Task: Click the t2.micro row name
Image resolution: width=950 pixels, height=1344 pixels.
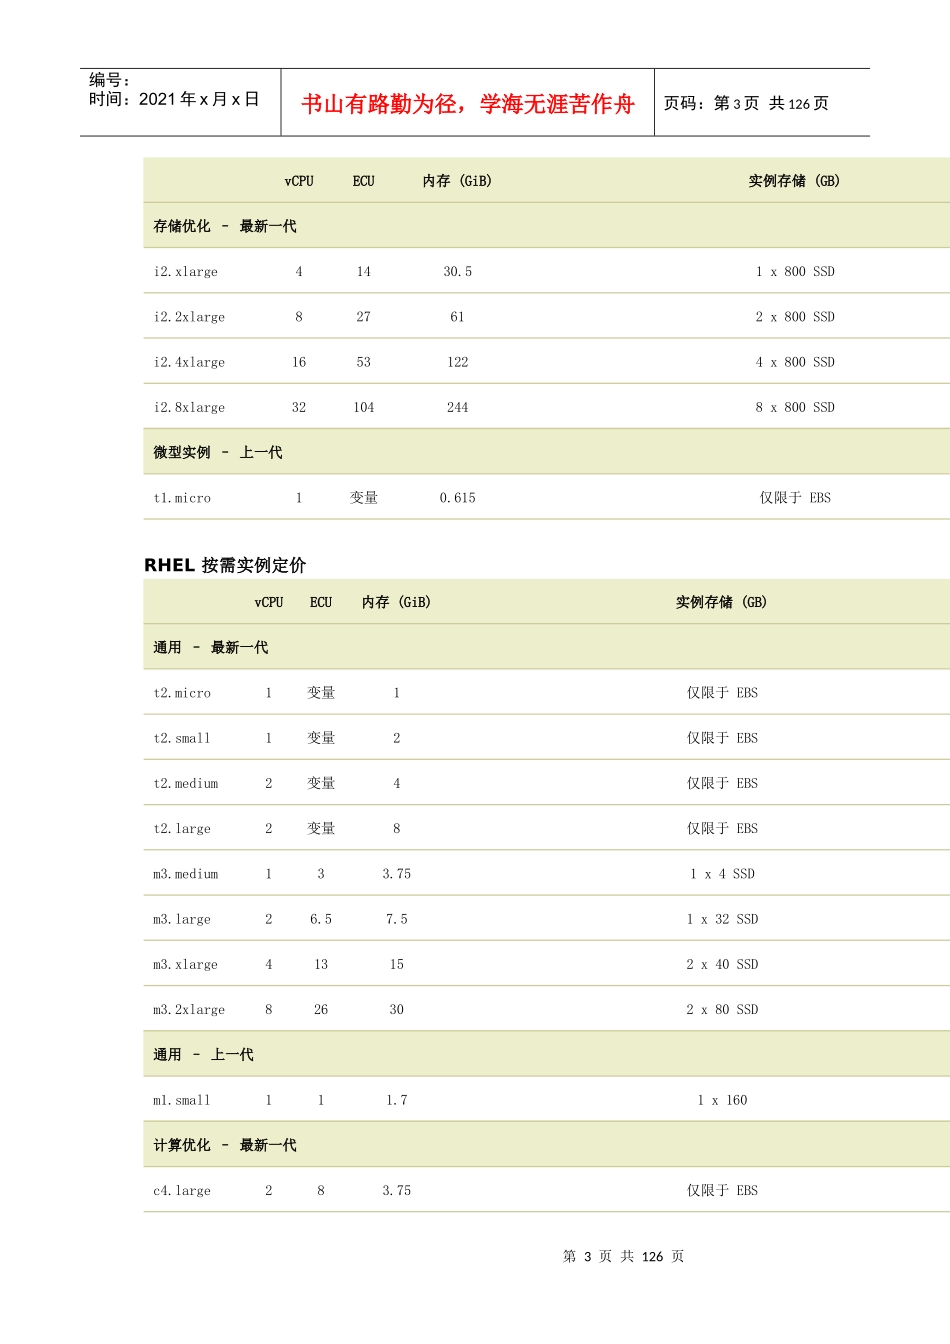Action: [182, 693]
